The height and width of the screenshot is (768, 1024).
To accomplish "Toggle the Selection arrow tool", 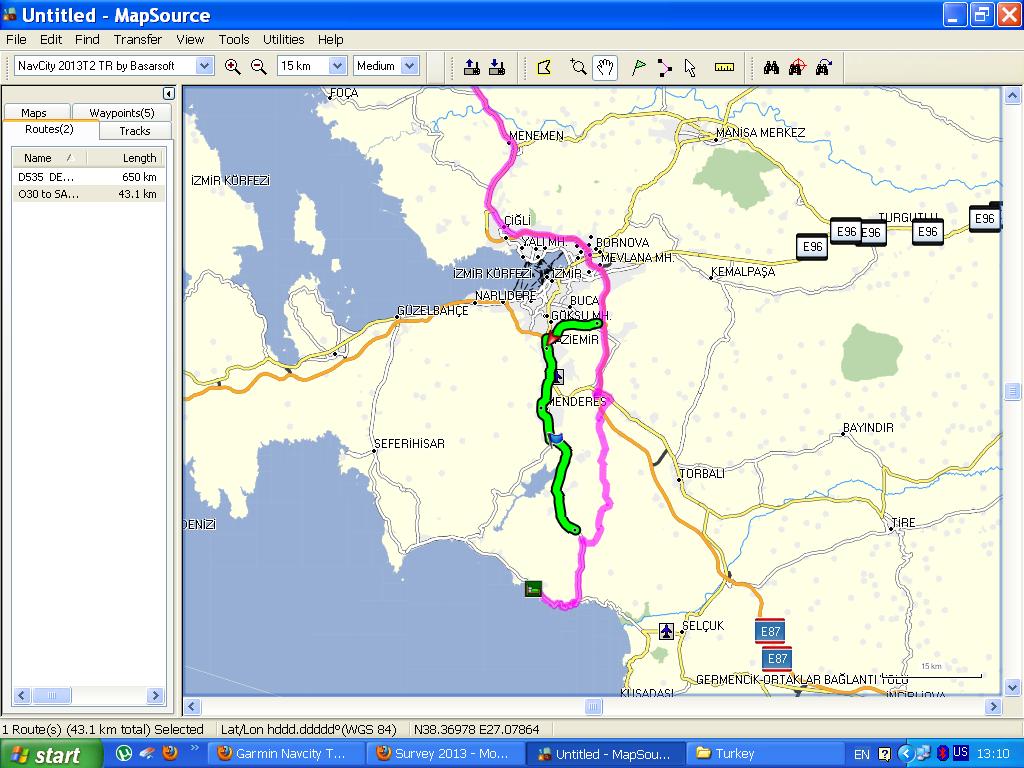I will click(x=690, y=67).
